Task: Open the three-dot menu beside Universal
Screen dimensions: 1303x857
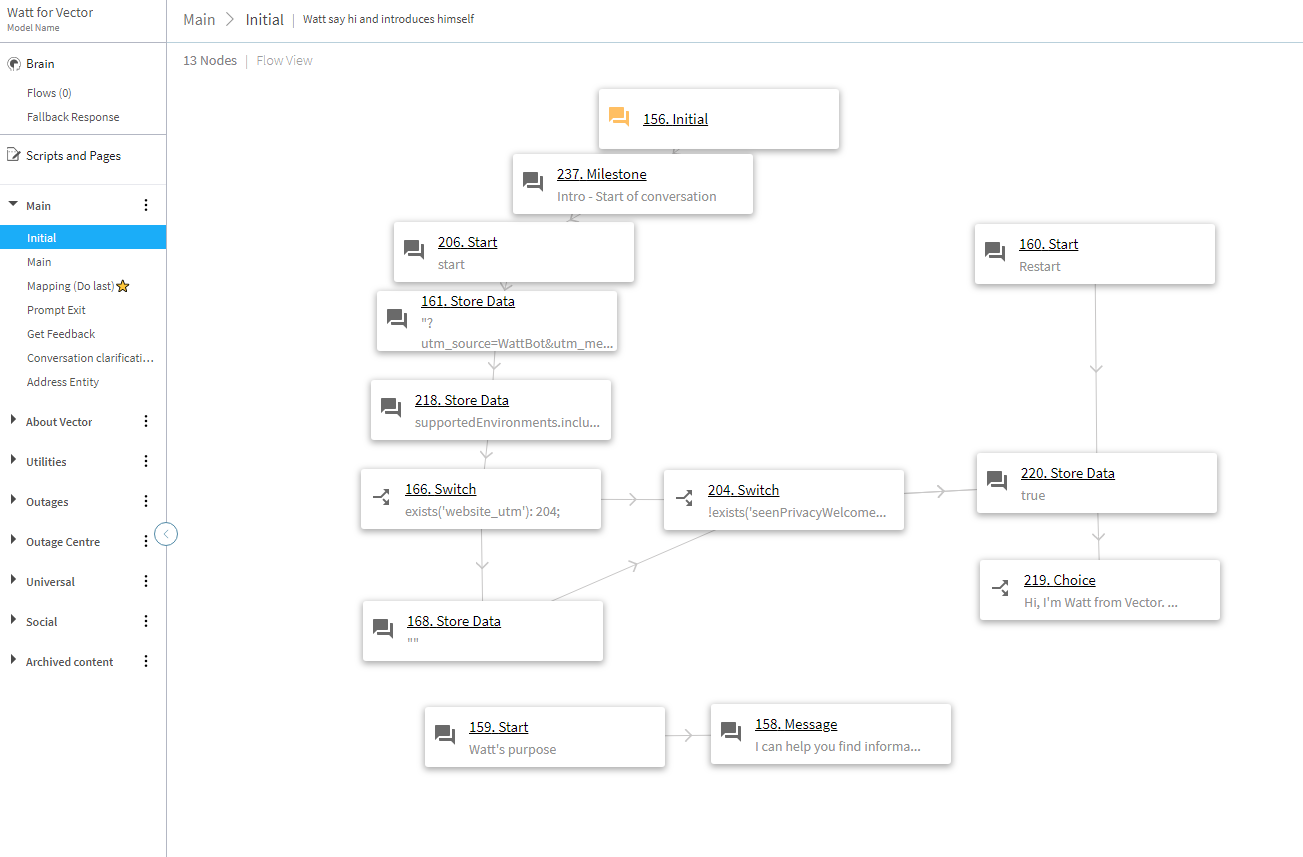Action: (x=146, y=581)
